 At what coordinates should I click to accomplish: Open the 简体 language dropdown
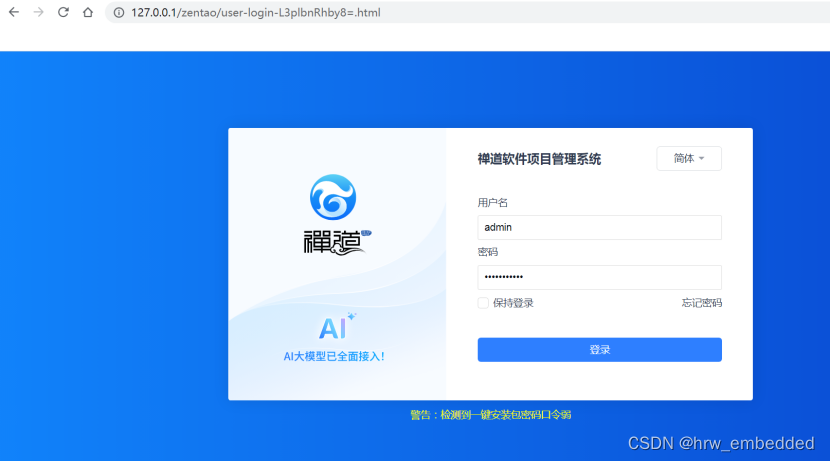click(689, 158)
